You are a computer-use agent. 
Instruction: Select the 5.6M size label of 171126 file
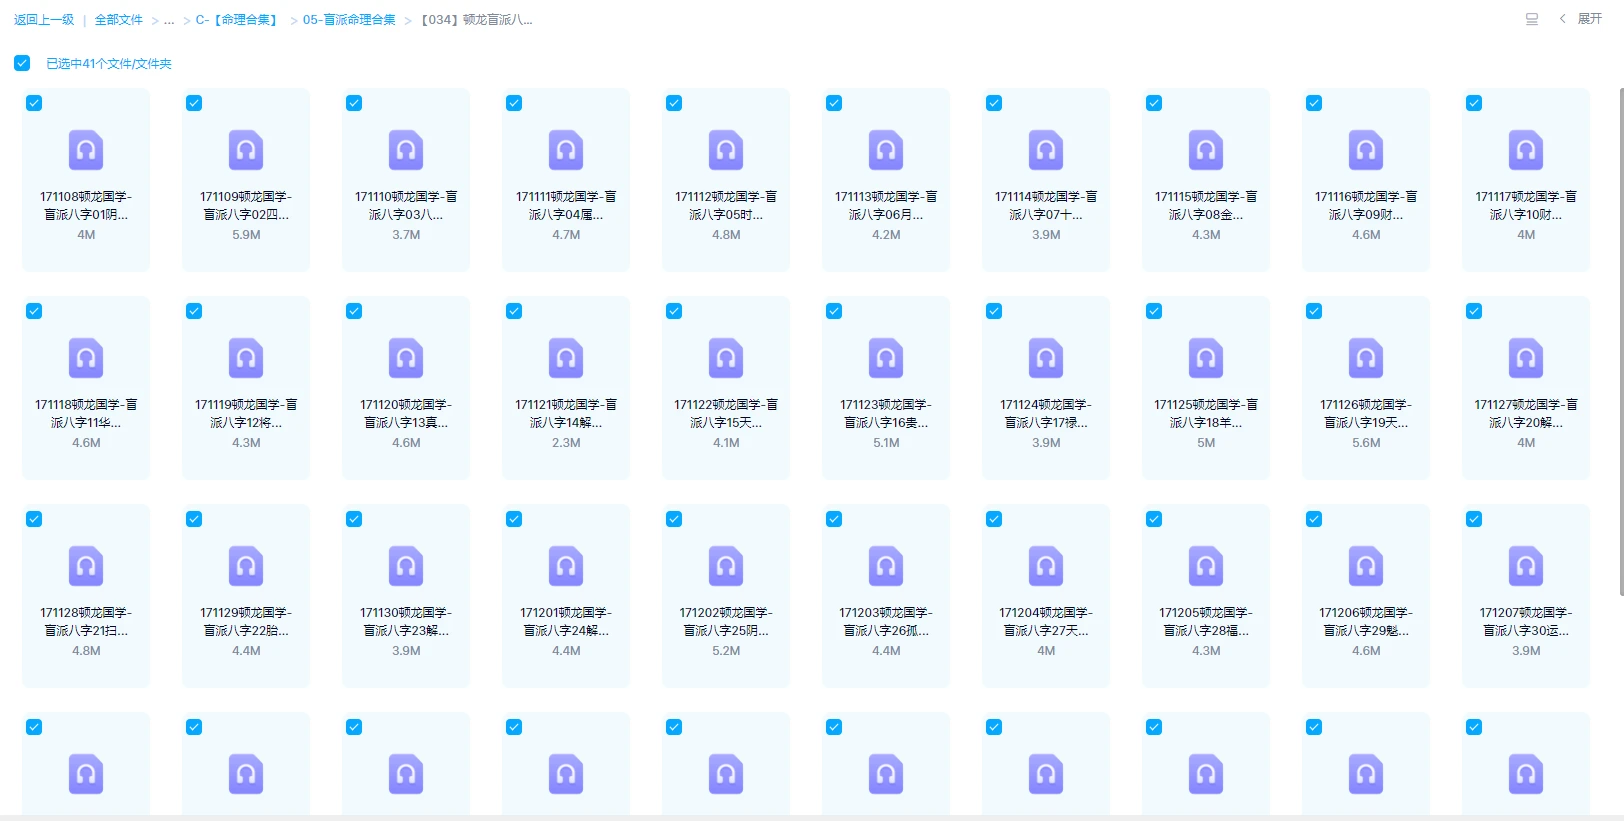tap(1366, 442)
